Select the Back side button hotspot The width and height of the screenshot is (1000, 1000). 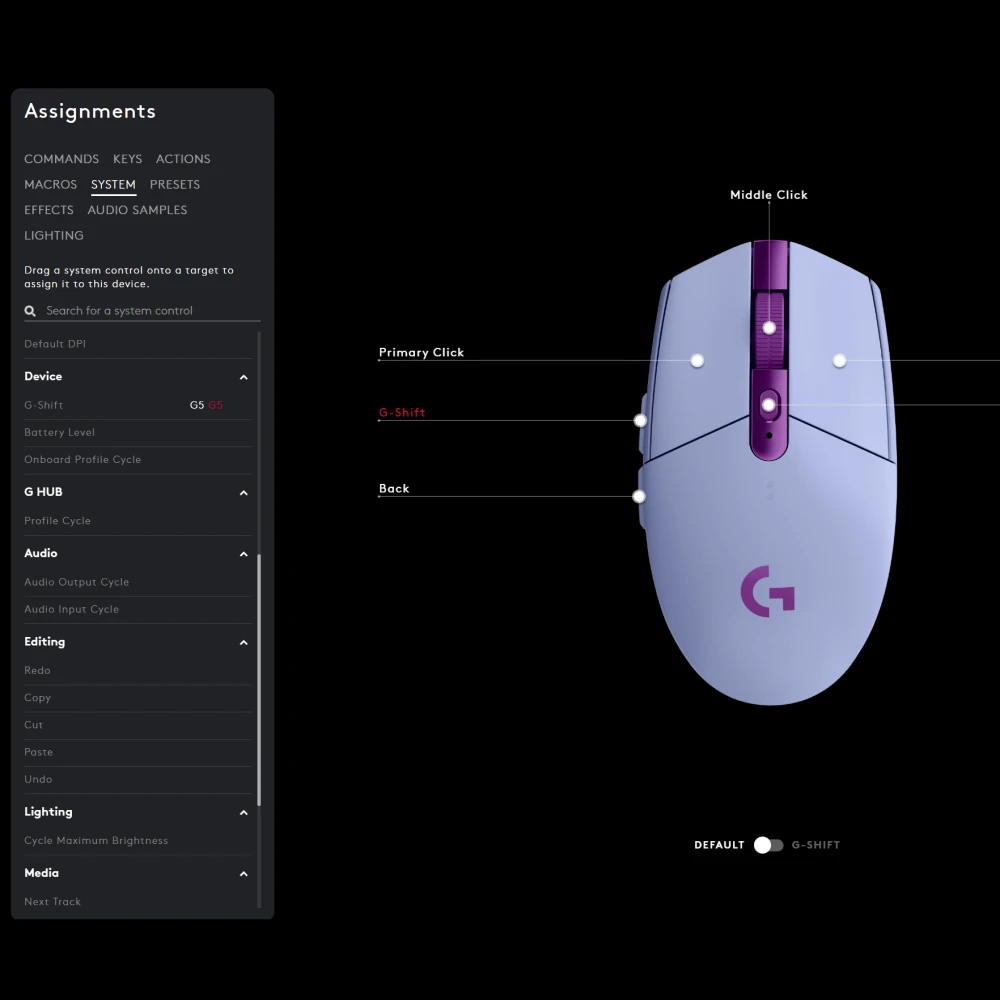coord(638,497)
